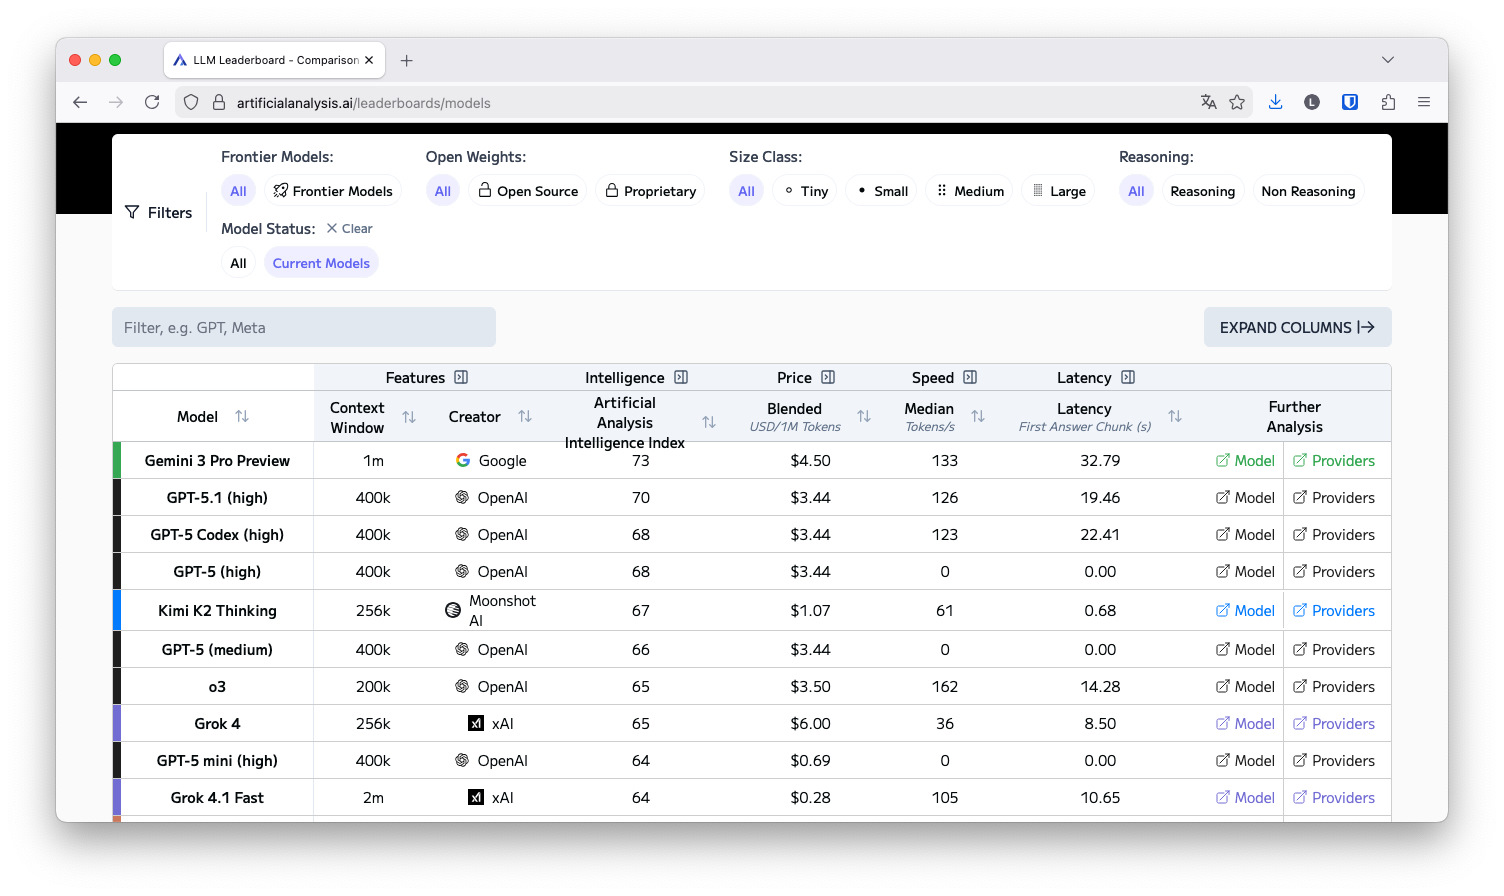Open the browser hamburger menu

pos(1424,102)
